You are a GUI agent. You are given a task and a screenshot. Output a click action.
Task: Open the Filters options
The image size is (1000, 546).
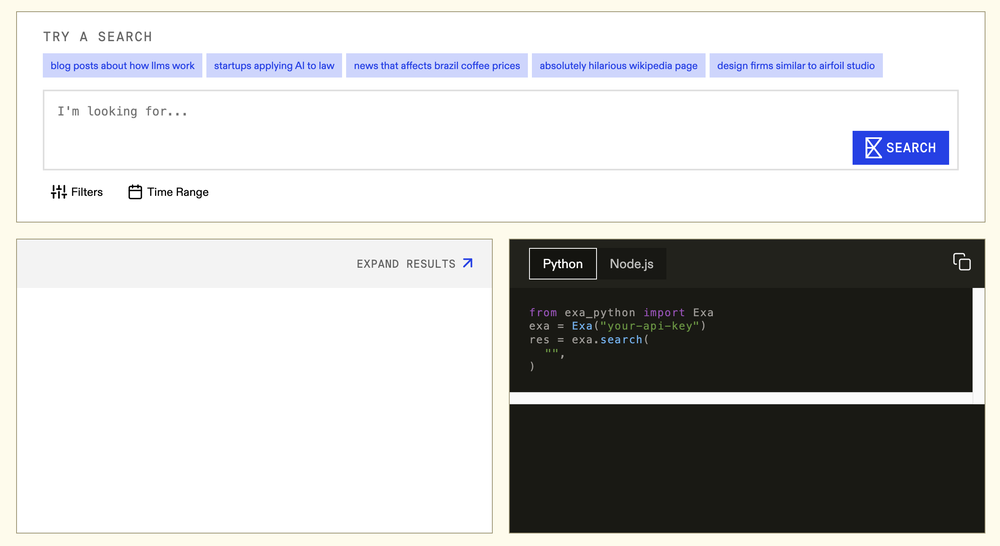click(x=77, y=192)
